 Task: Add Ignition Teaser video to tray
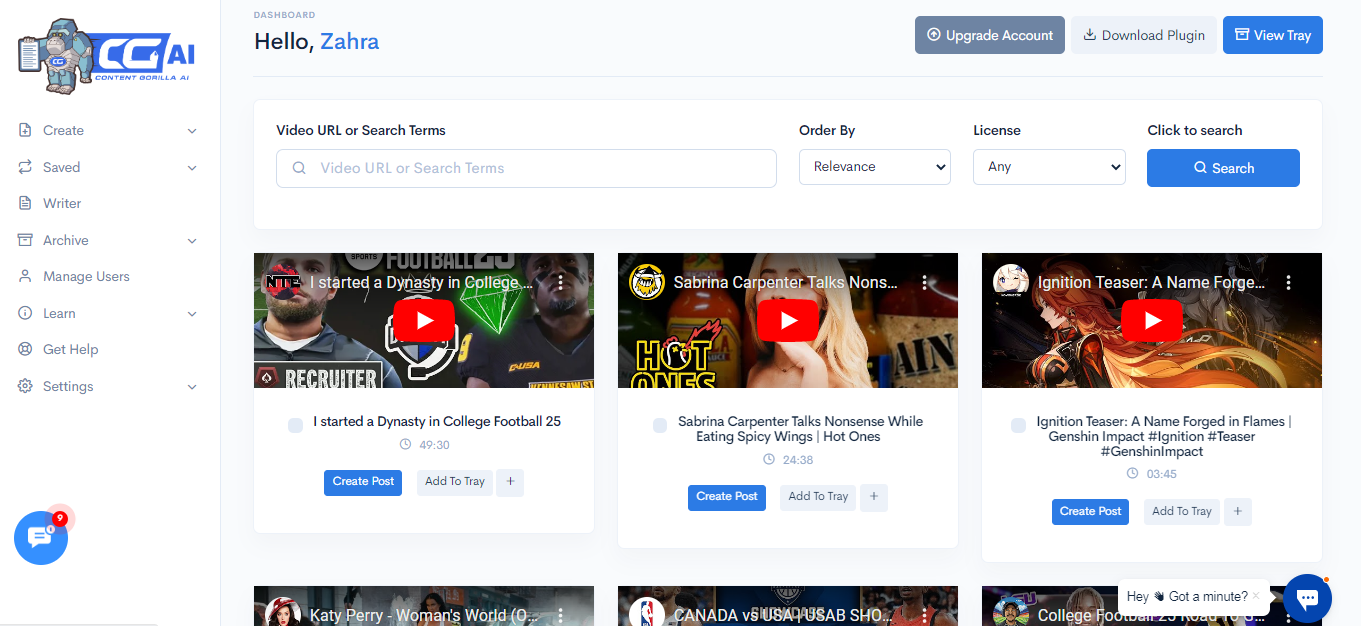(1182, 512)
